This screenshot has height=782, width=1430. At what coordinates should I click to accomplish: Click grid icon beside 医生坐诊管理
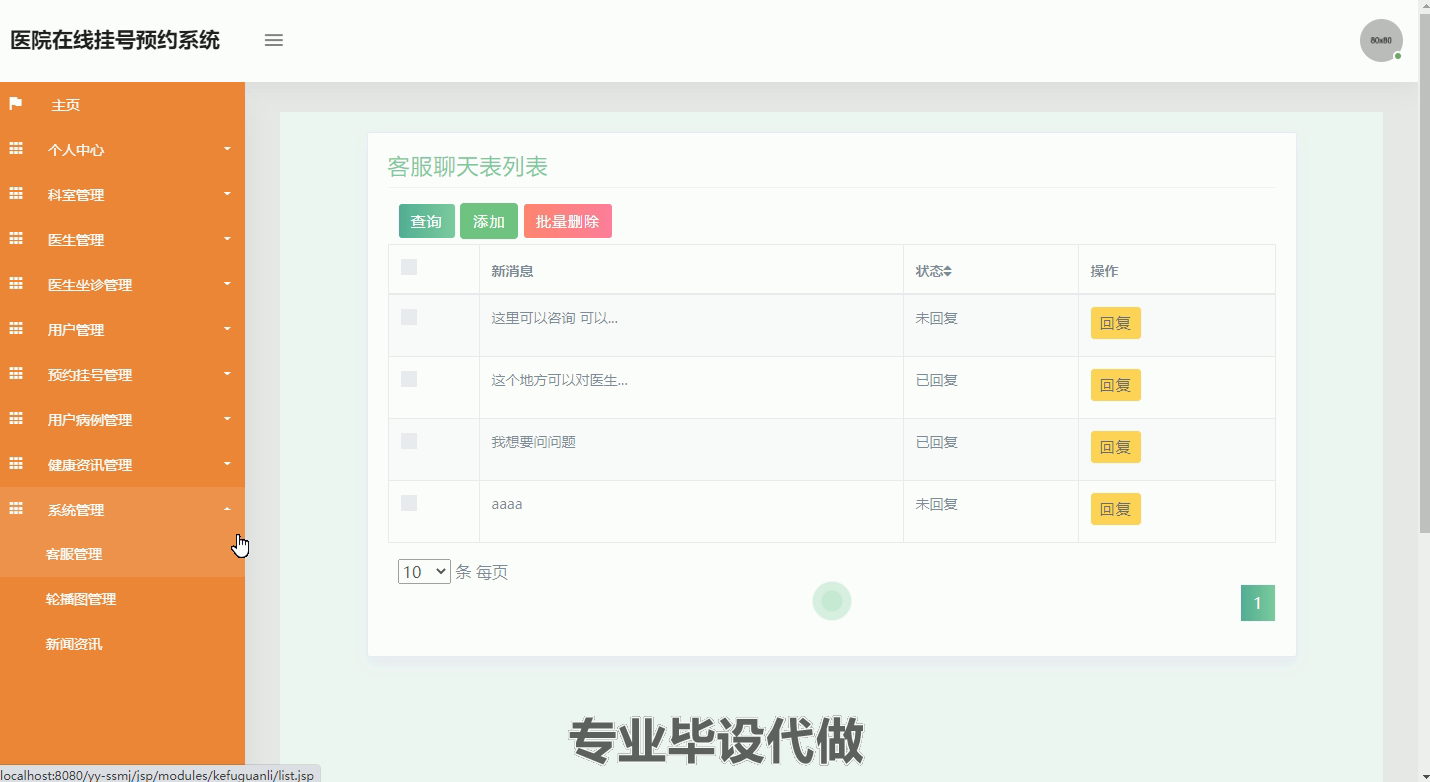pos(16,284)
